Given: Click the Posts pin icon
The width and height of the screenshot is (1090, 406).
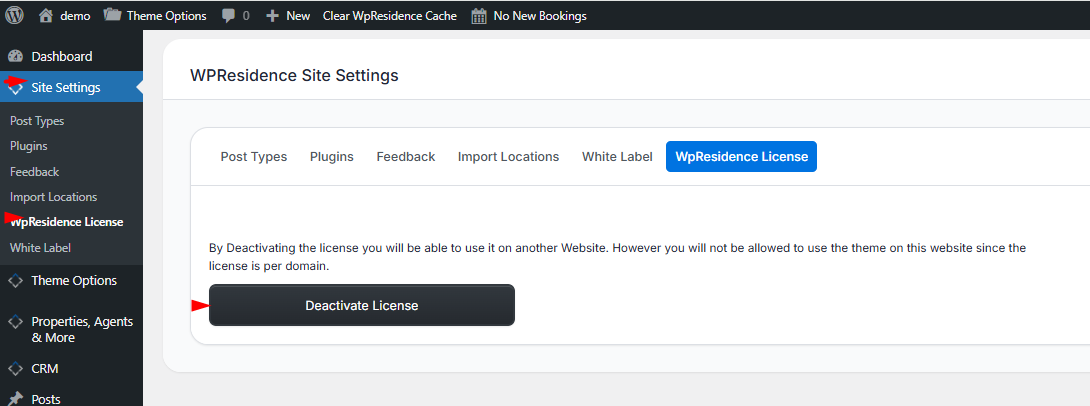Looking at the screenshot, I should pyautogui.click(x=15, y=399).
